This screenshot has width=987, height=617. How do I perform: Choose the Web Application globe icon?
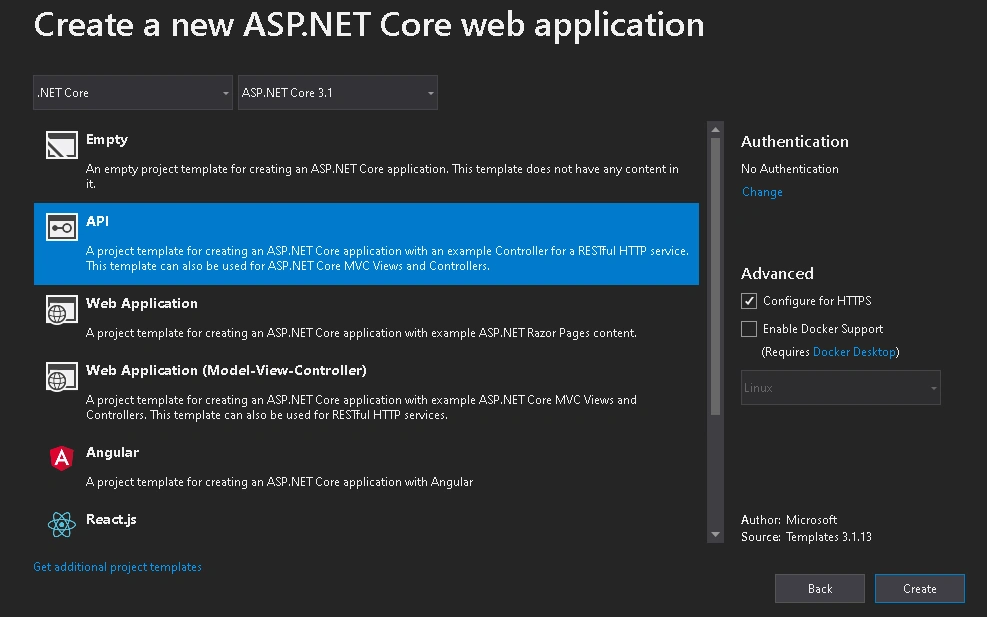tap(62, 309)
